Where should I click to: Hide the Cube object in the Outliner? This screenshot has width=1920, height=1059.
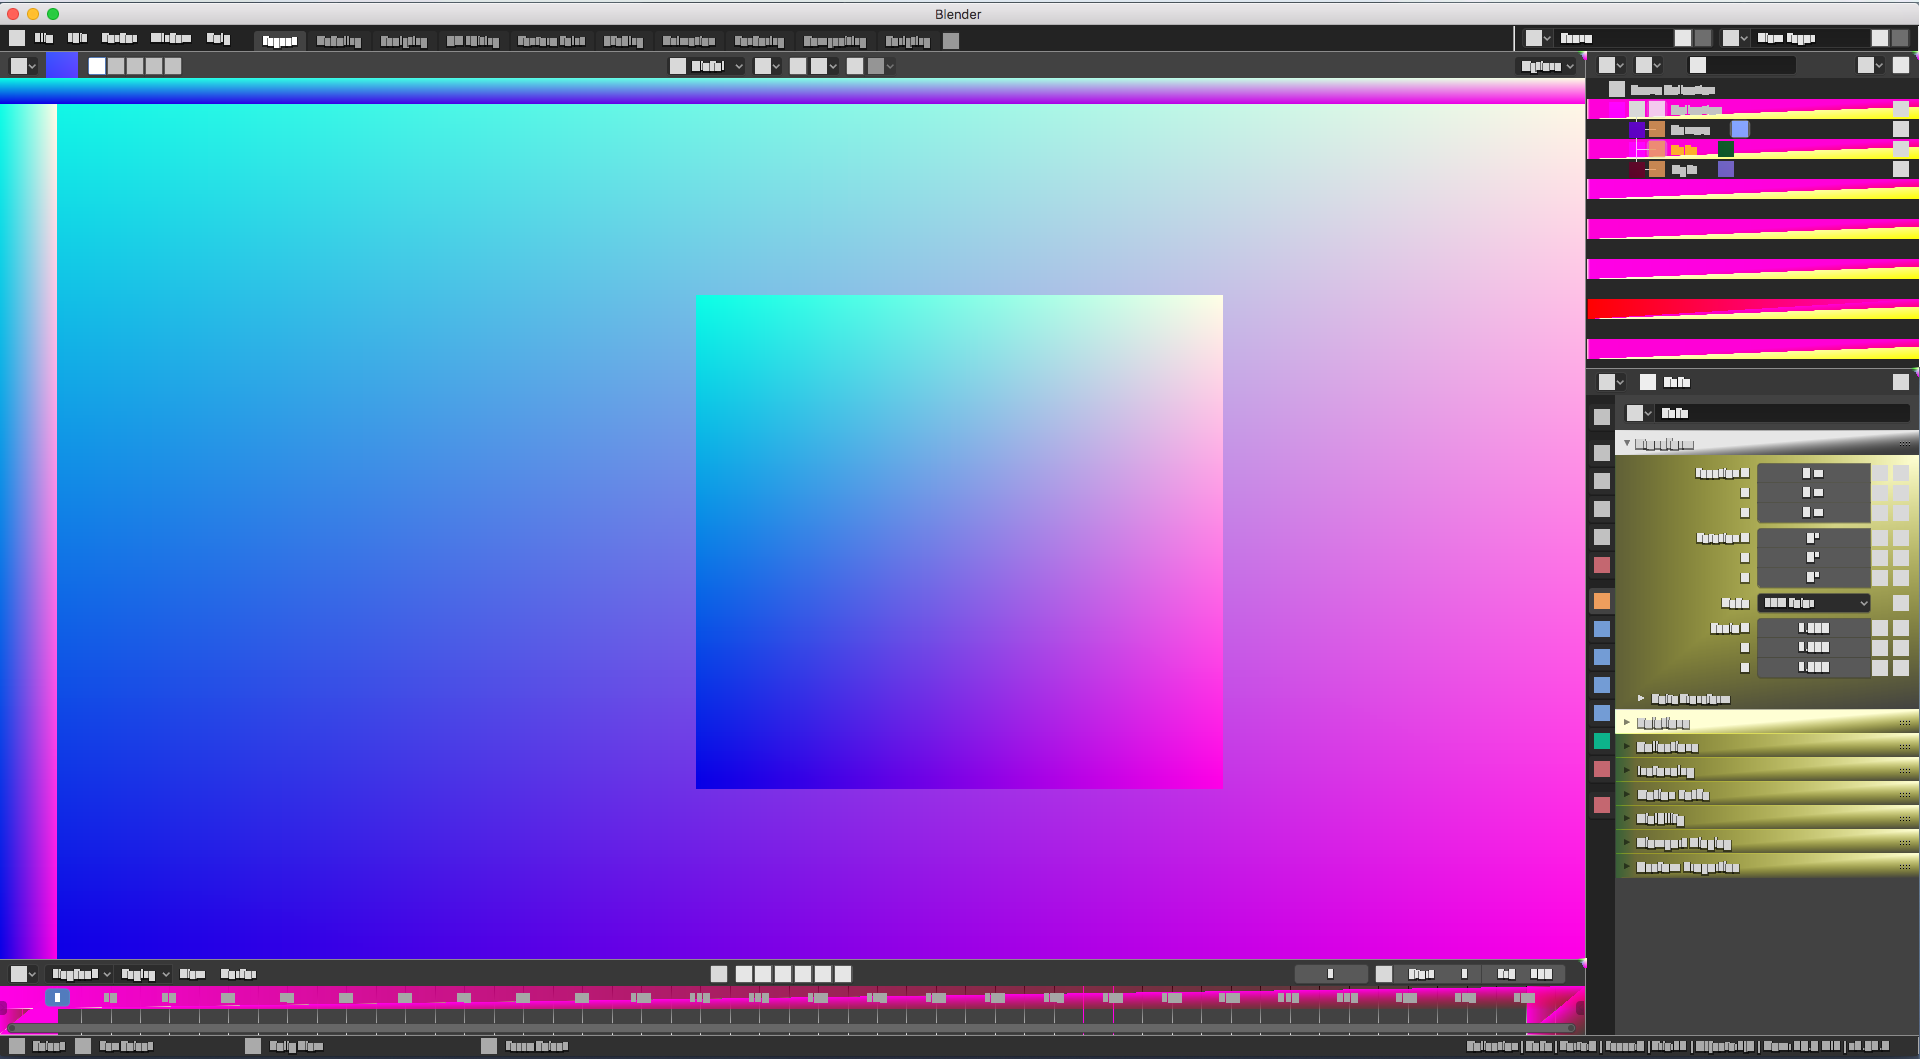pyautogui.click(x=1901, y=149)
